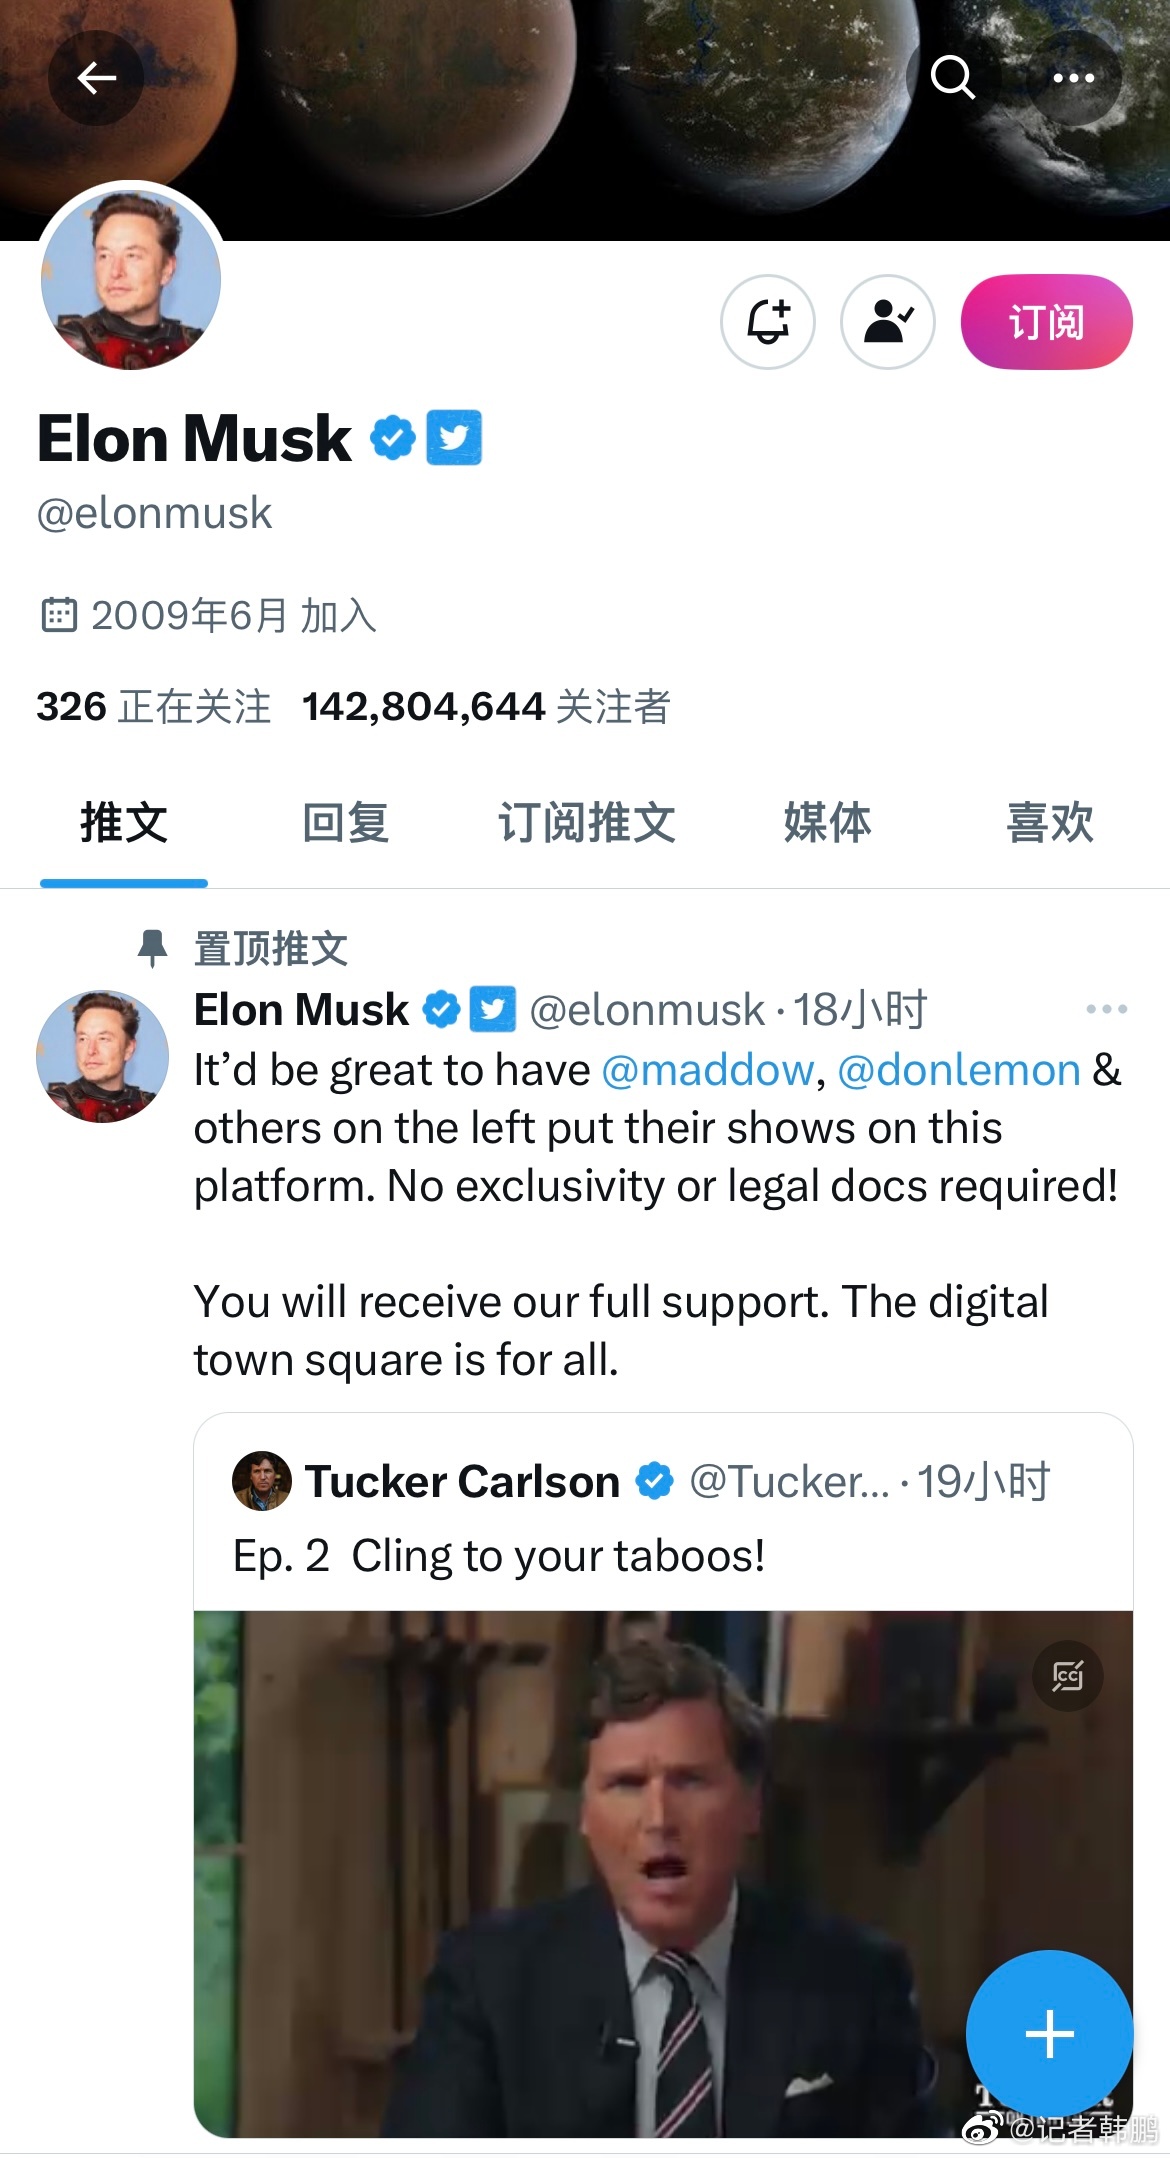Click the blue verified badge by the profile name
1170x2158 pixels.
(393, 438)
